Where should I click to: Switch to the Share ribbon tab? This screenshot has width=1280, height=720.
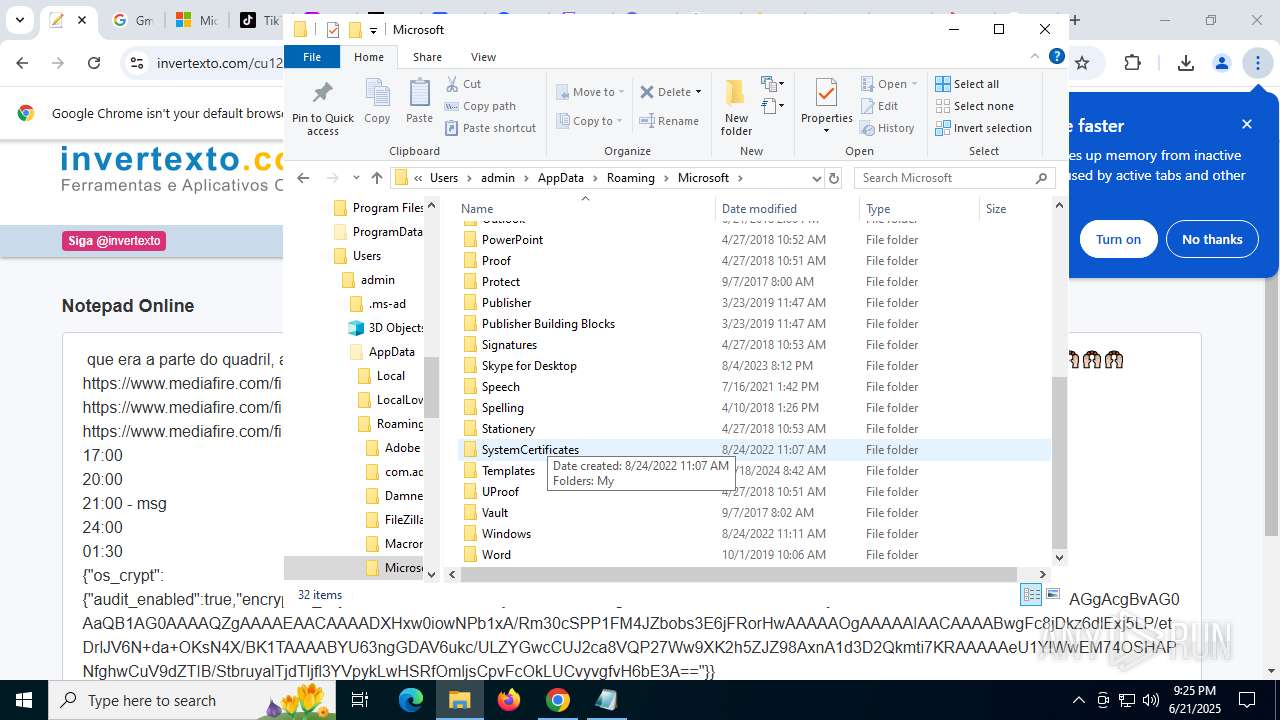(427, 57)
